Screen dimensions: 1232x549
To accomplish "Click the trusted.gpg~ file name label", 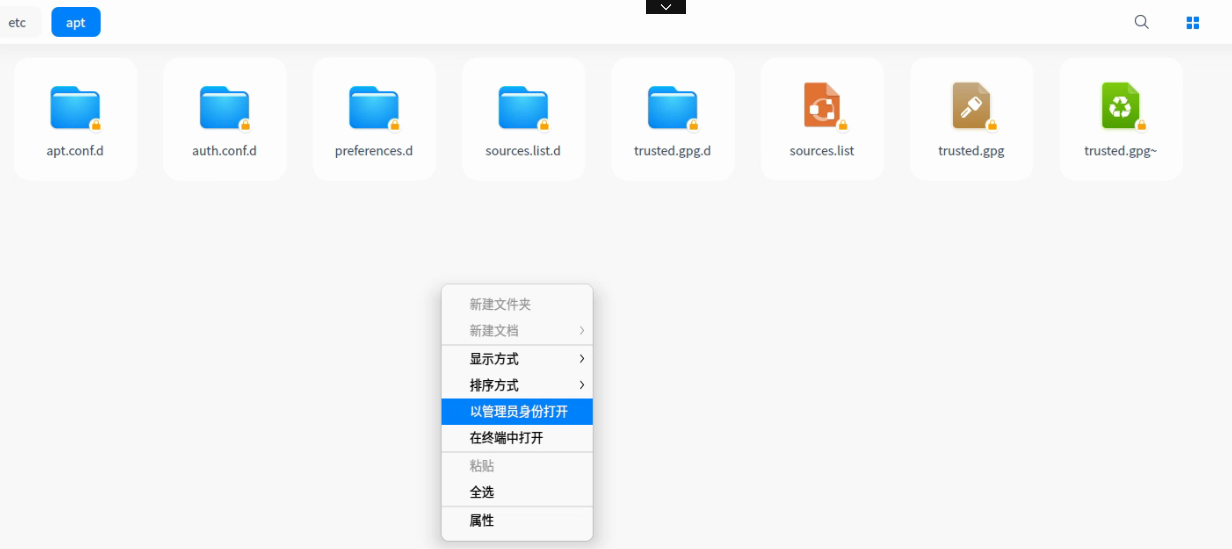I will [1120, 151].
